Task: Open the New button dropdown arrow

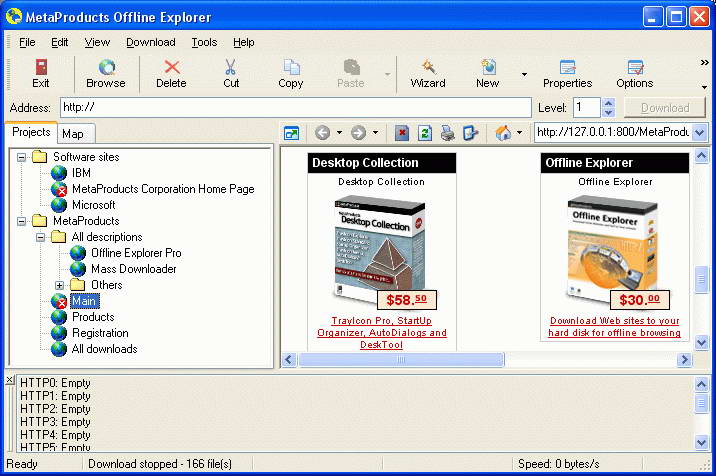Action: coord(523,74)
